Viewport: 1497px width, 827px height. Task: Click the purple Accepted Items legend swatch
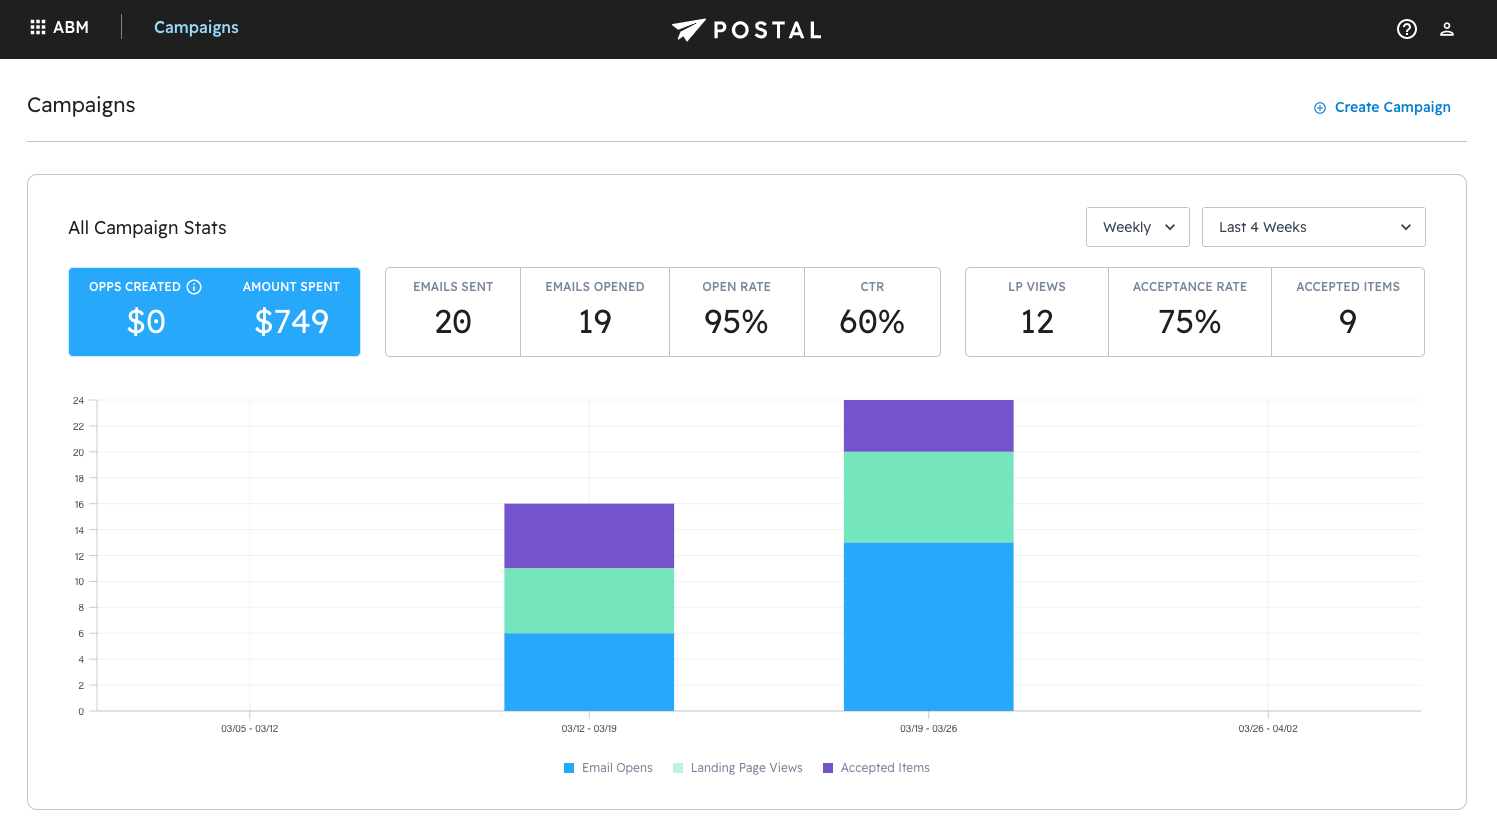pos(828,768)
